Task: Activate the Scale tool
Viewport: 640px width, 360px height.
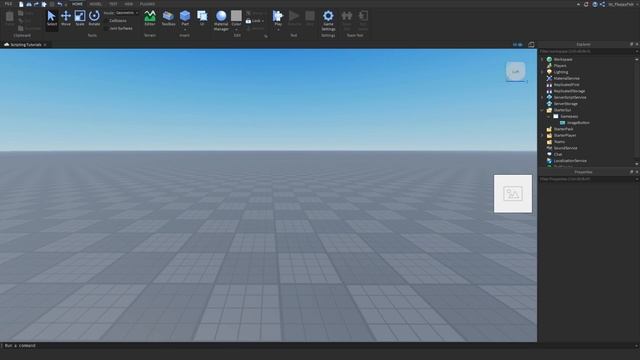Action: [80, 18]
